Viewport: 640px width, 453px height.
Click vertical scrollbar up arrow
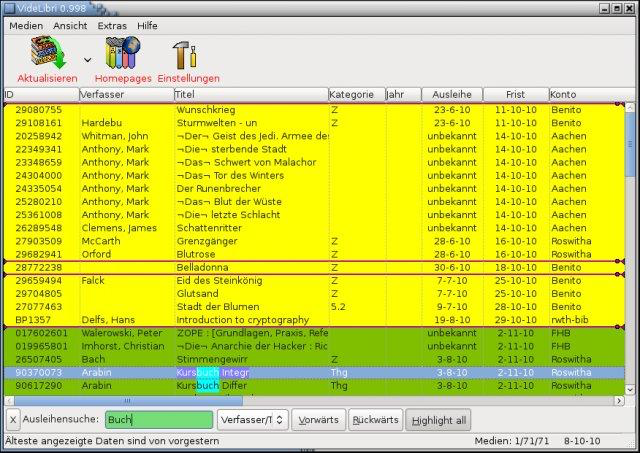point(630,107)
